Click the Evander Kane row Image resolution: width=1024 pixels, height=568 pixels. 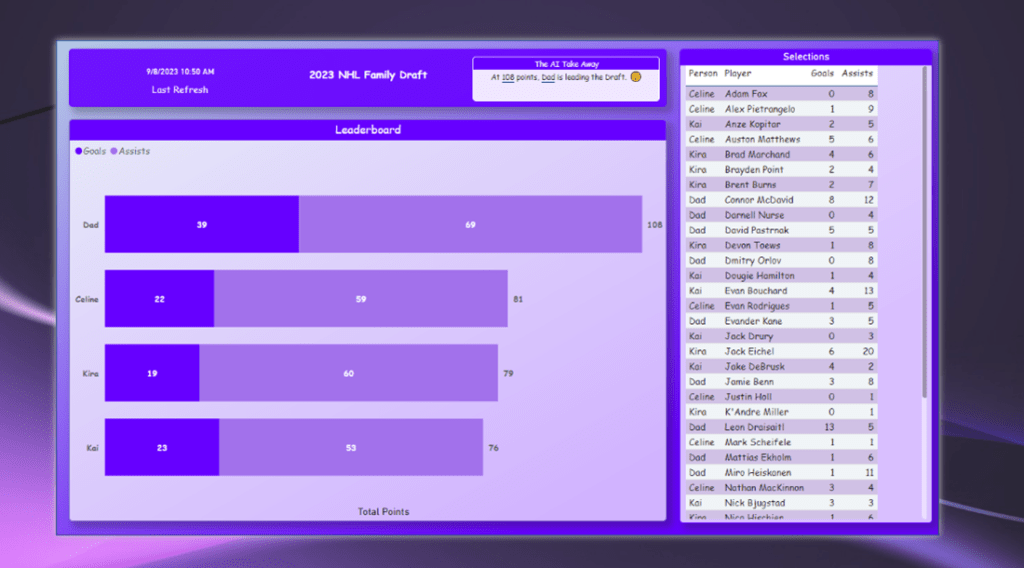(782, 321)
